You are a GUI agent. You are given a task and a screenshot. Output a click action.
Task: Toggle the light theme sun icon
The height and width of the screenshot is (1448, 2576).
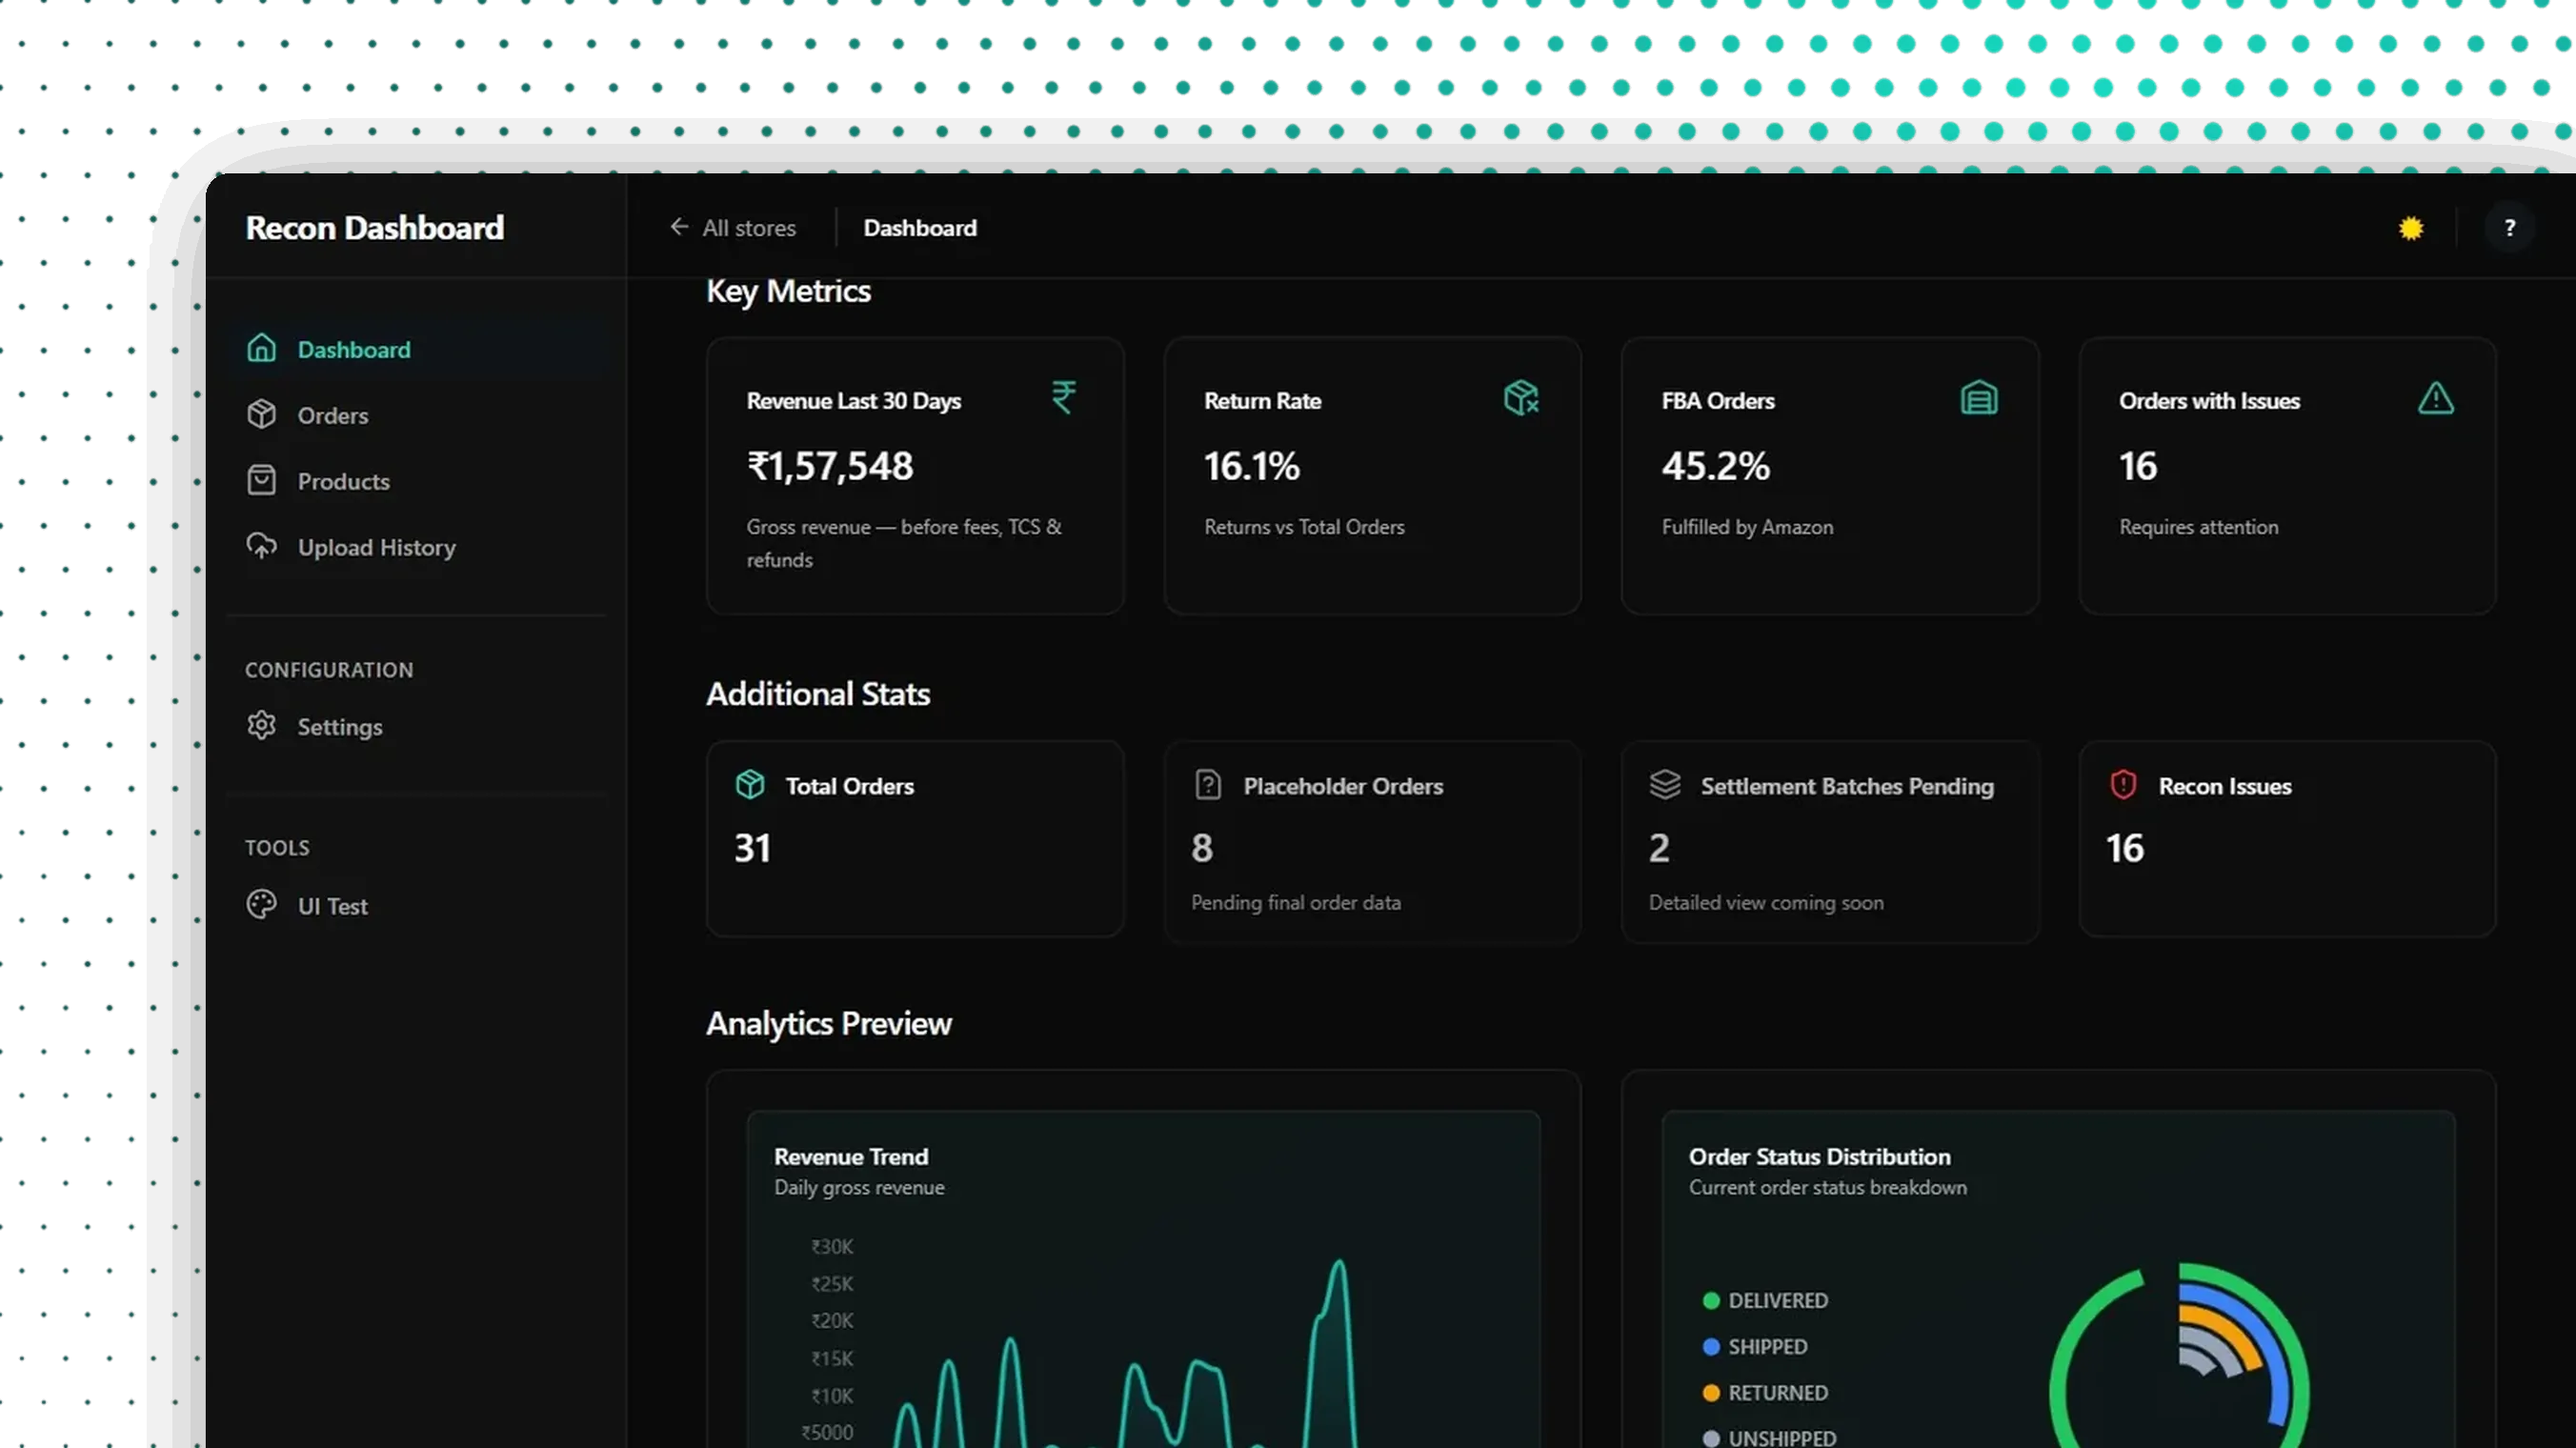click(2411, 228)
